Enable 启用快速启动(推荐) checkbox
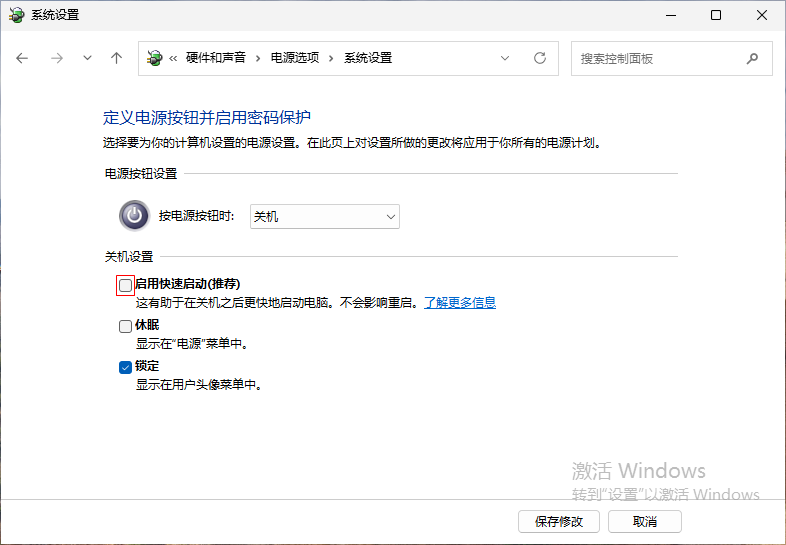The height and width of the screenshot is (545, 786). (125, 285)
